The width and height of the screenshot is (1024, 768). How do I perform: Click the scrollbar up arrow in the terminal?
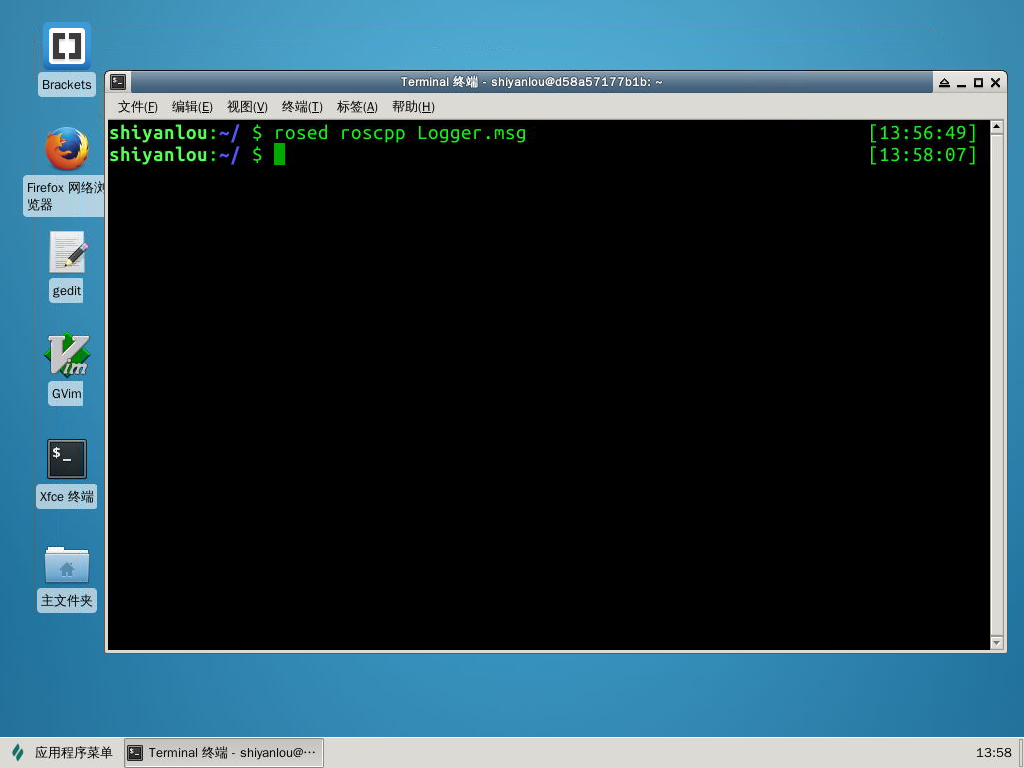click(x=996, y=128)
